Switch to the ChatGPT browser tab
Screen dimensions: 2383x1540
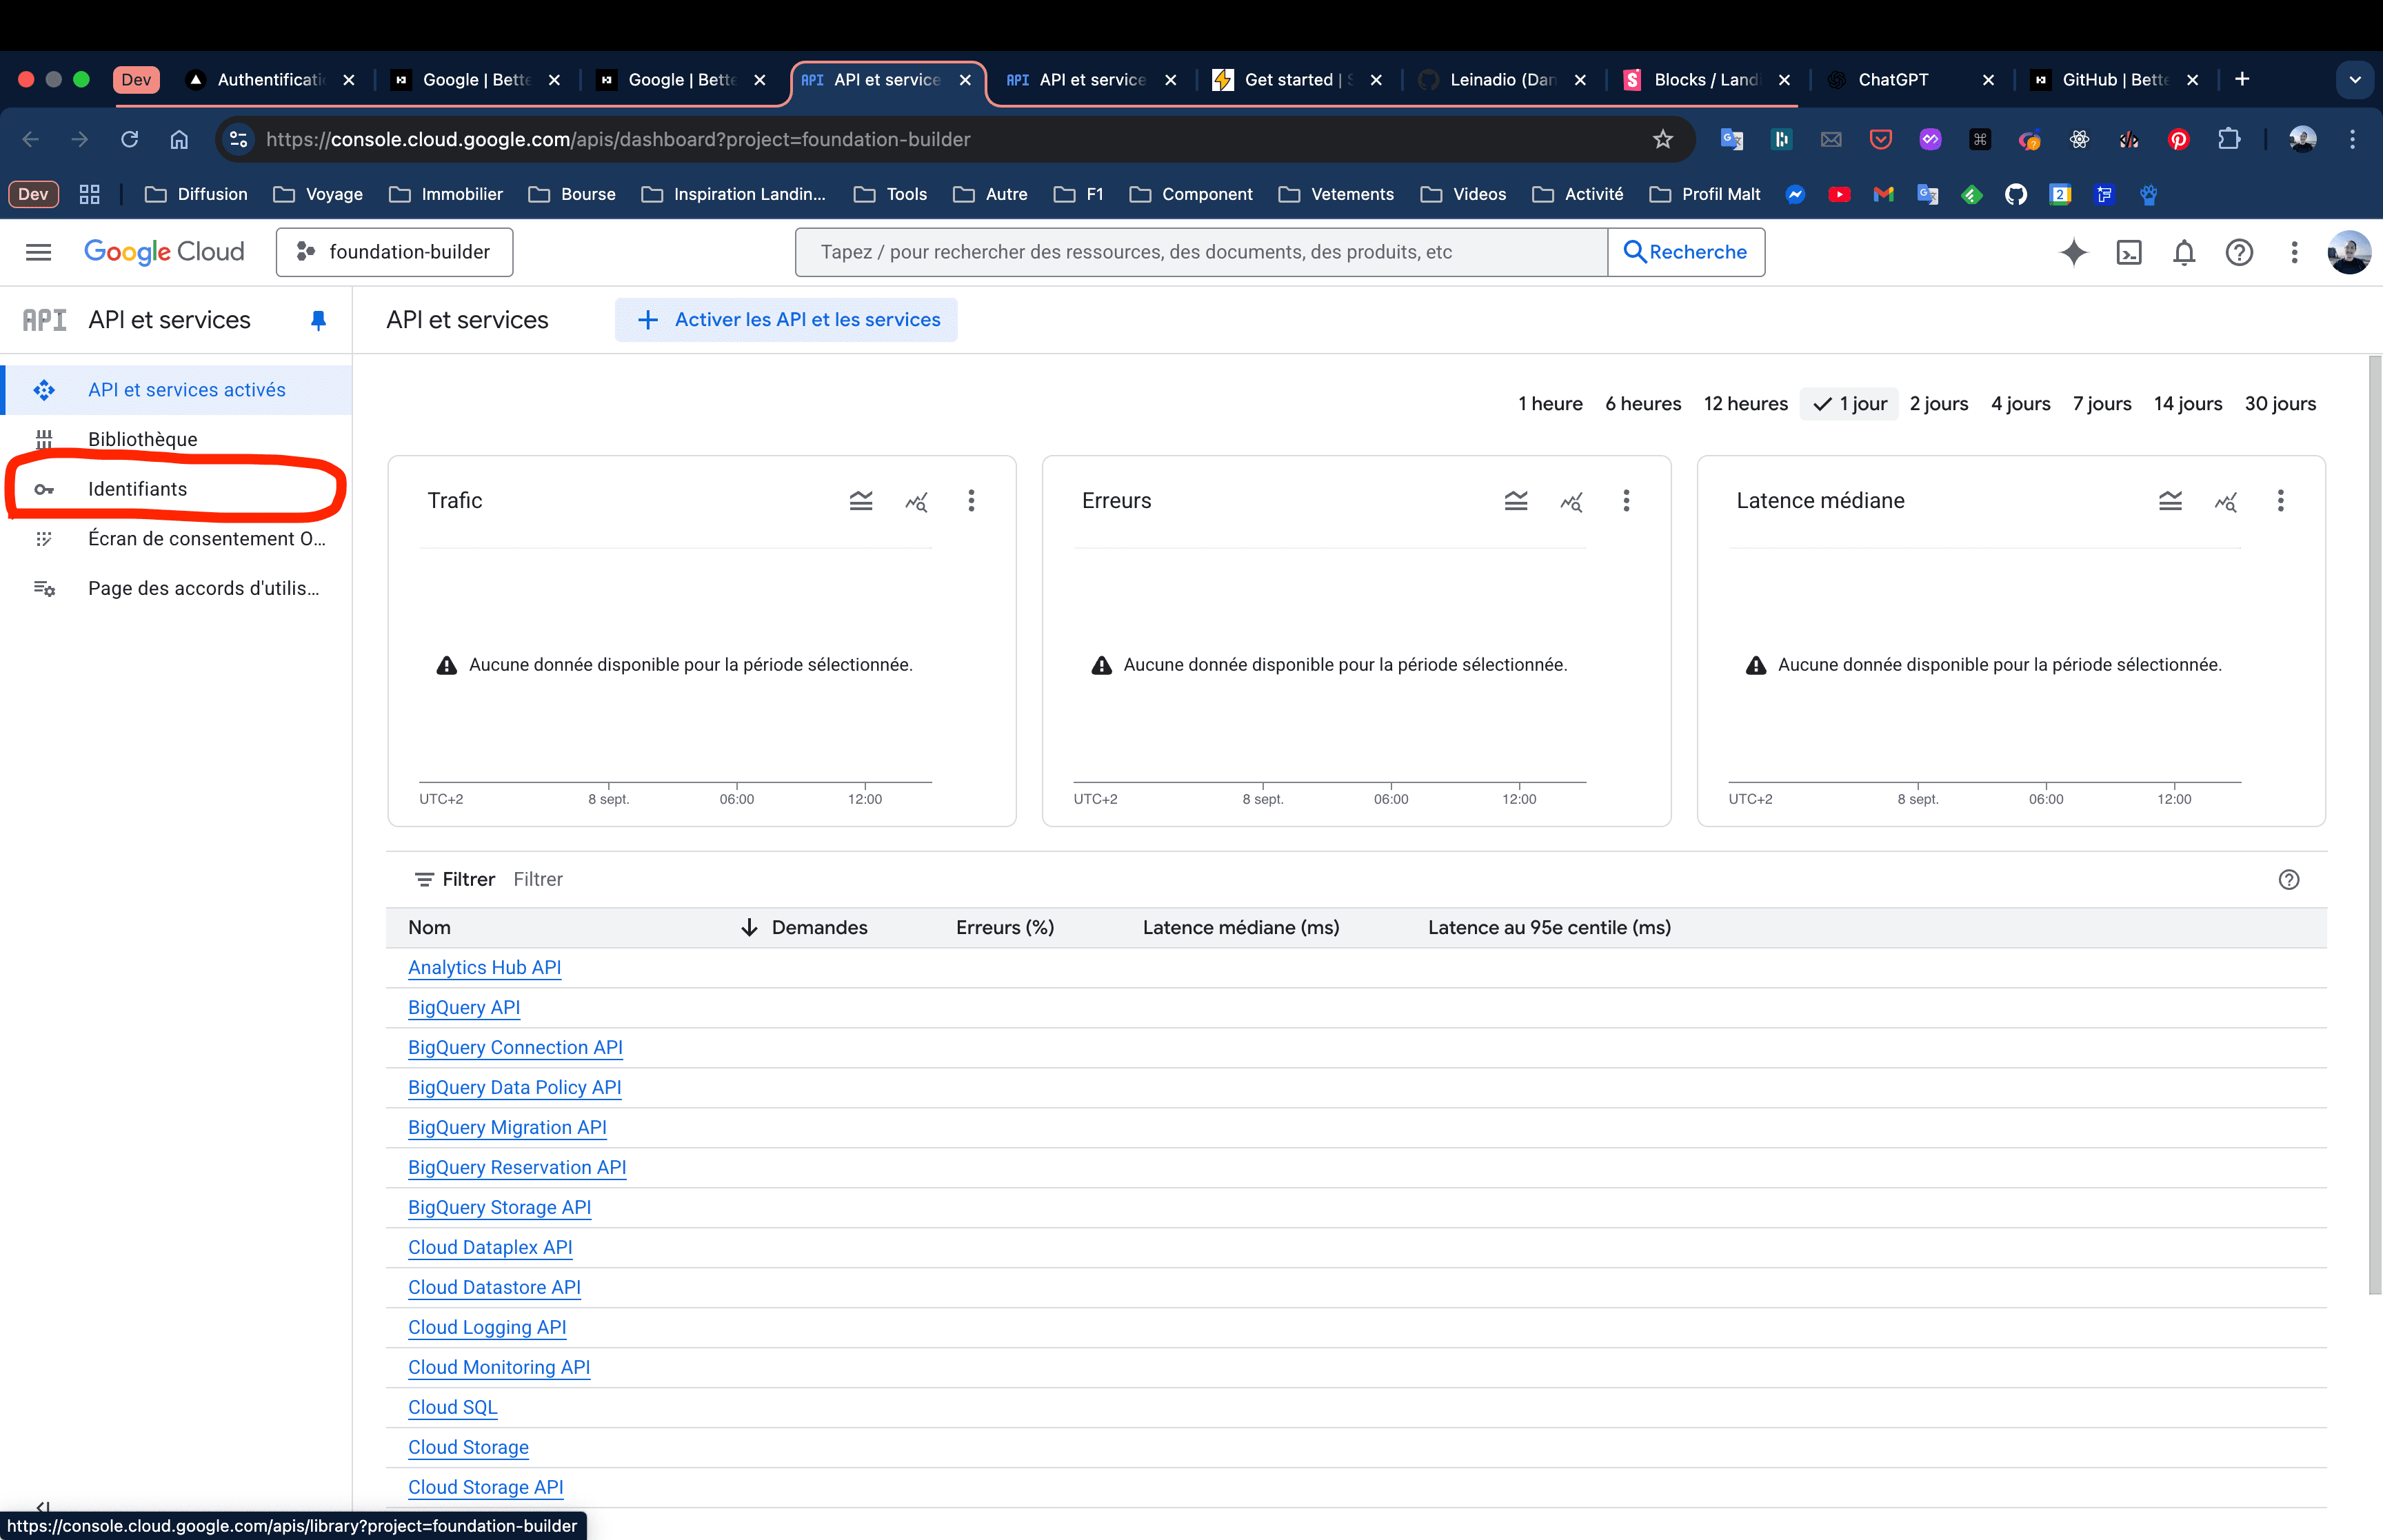[1892, 80]
